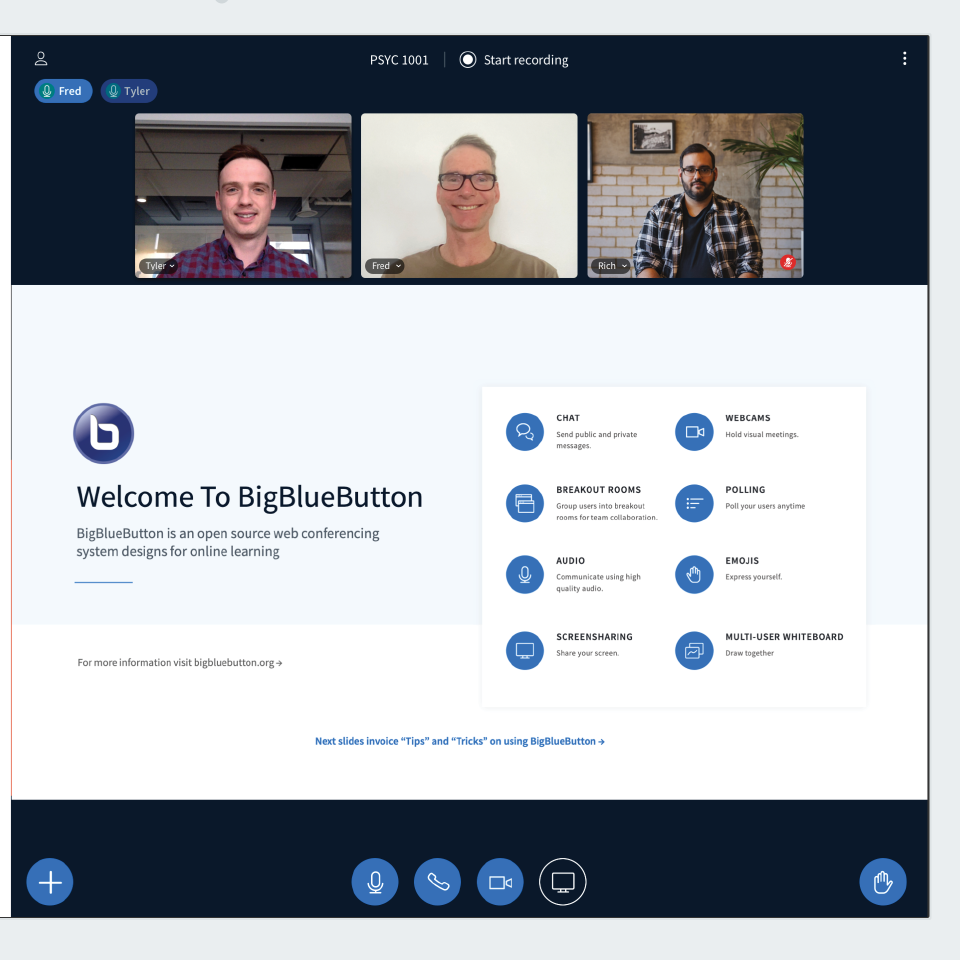Viewport: 960px width, 960px height.
Task: Click the Screensharing feature icon on slide
Action: point(525,650)
